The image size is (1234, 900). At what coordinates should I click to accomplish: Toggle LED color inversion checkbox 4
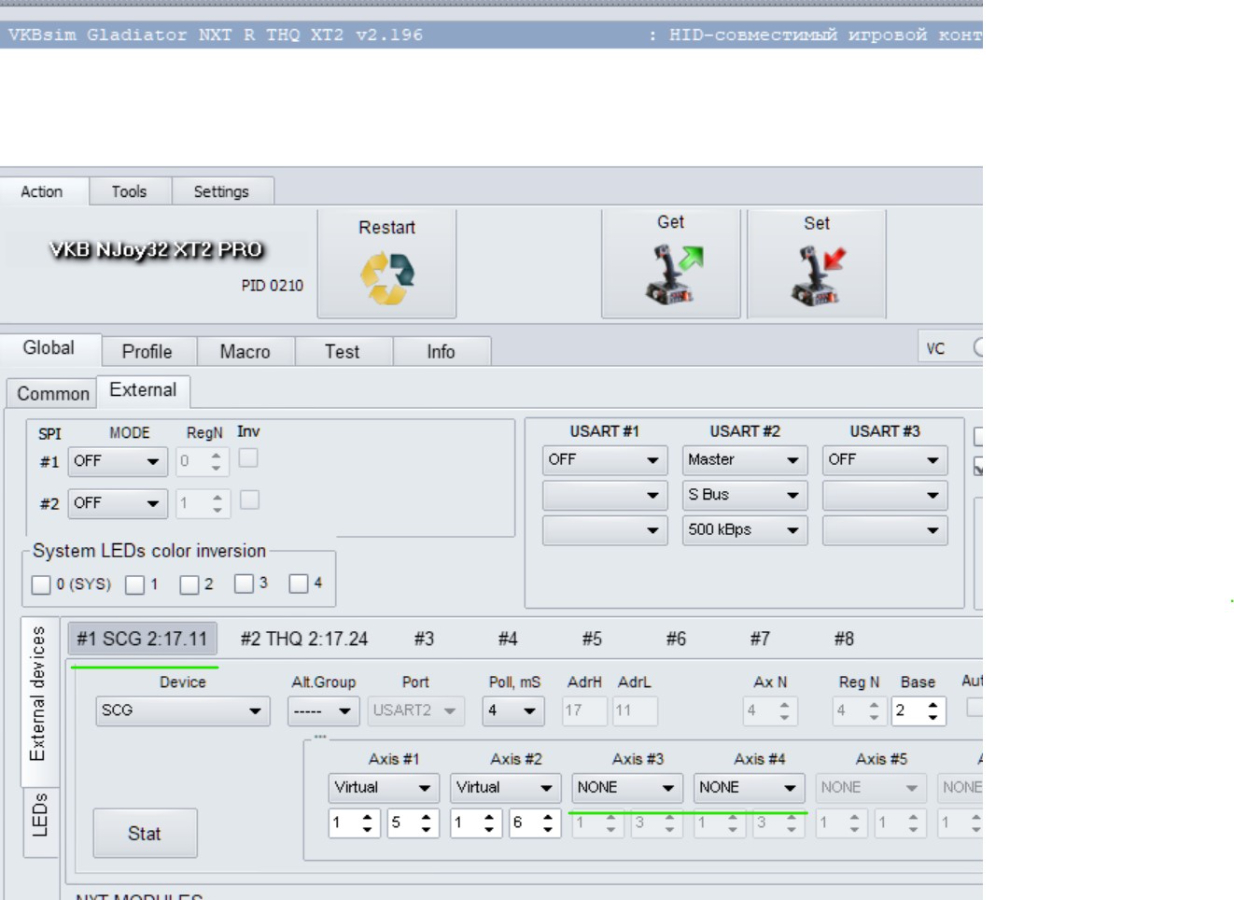coord(298,585)
